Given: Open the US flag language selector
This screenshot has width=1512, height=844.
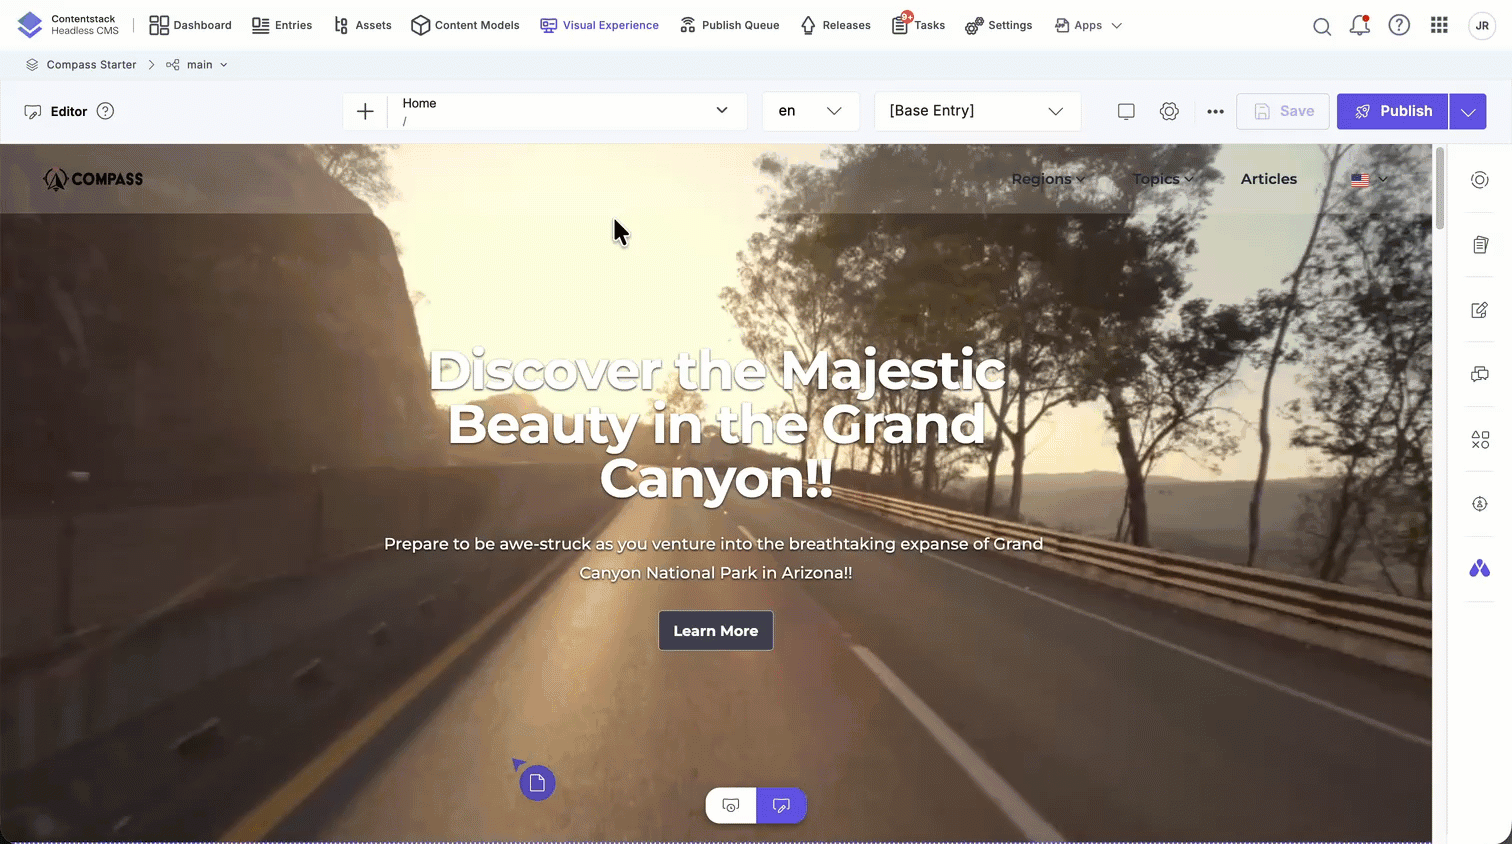Looking at the screenshot, I should click(x=1369, y=180).
